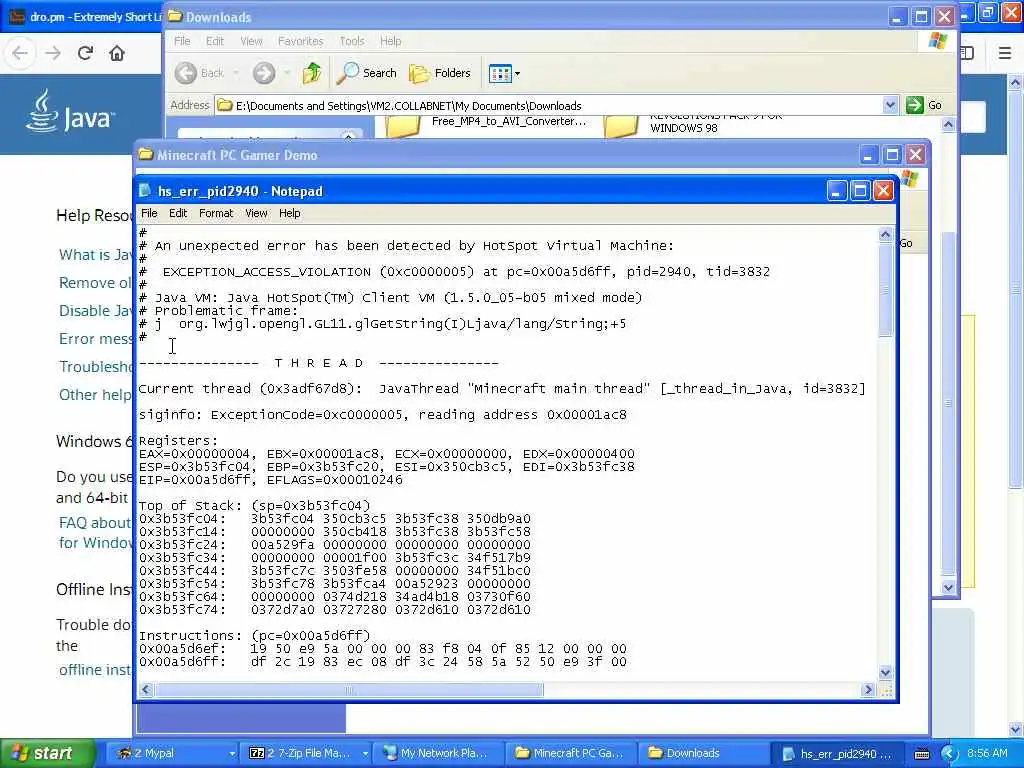Viewport: 1024px width, 768px height.
Task: Open the Notepad Format menu
Action: [216, 213]
